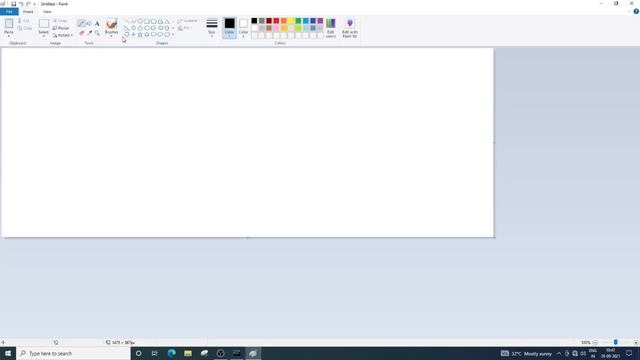Select Color 2 background button
640x360 pixels.
point(243,28)
